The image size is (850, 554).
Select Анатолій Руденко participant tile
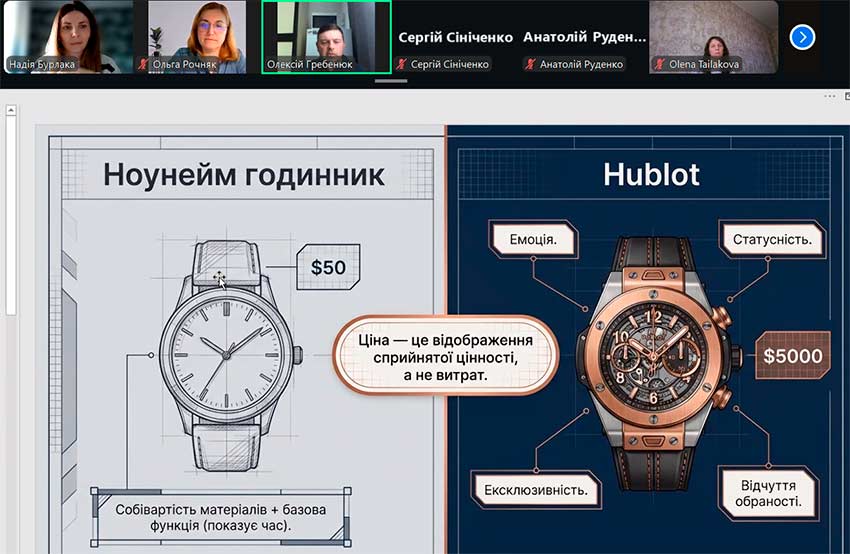tap(584, 37)
